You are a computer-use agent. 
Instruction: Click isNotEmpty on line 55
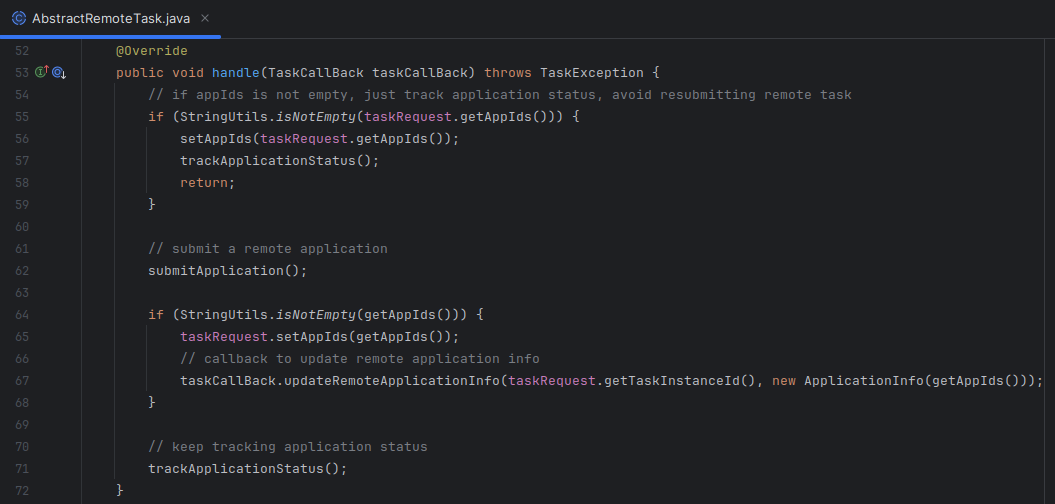(316, 116)
